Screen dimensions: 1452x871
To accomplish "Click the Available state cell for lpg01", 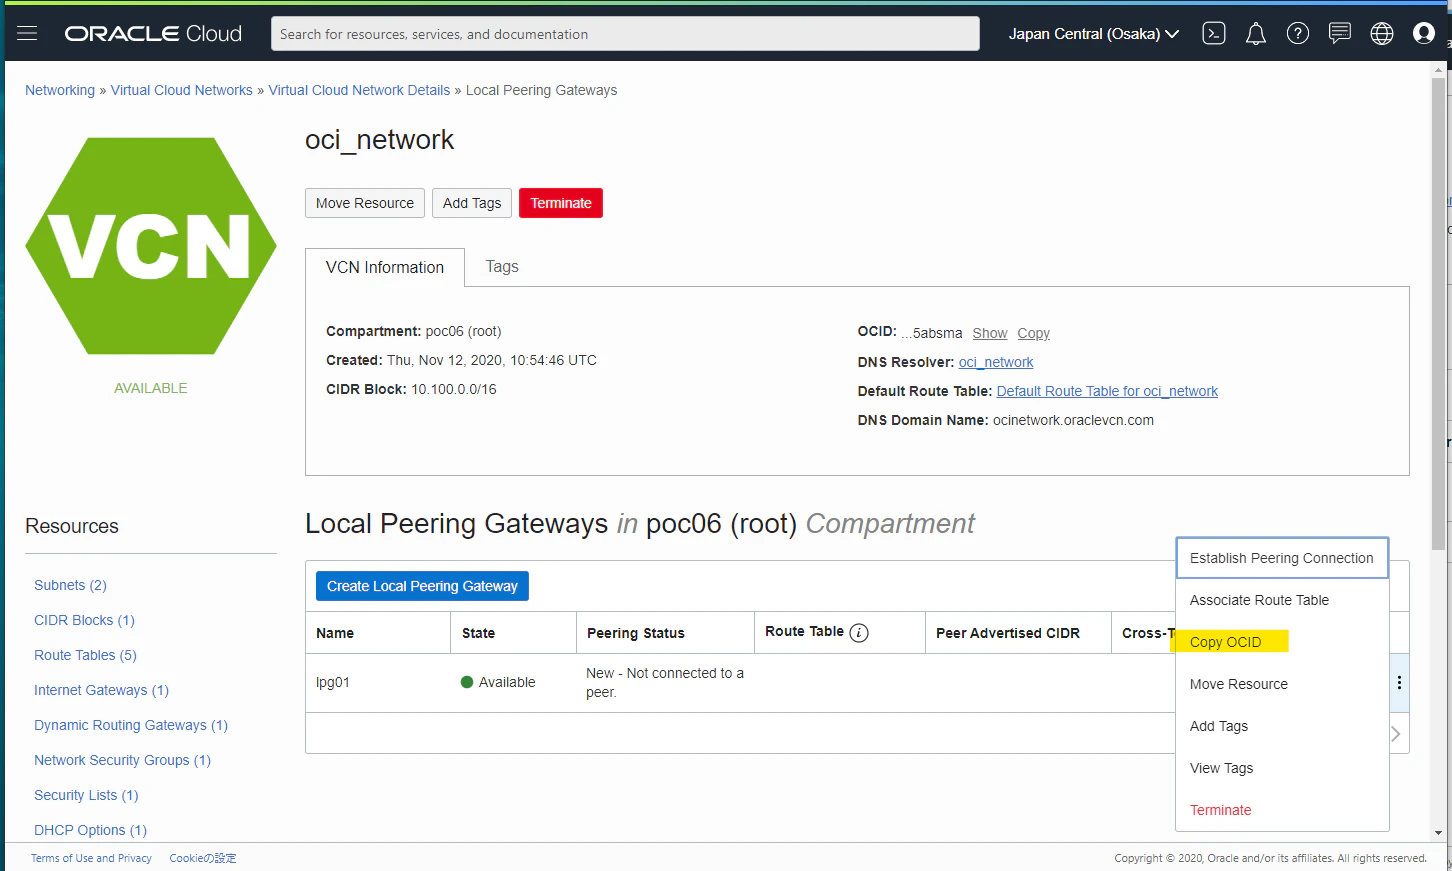I will coord(498,682).
